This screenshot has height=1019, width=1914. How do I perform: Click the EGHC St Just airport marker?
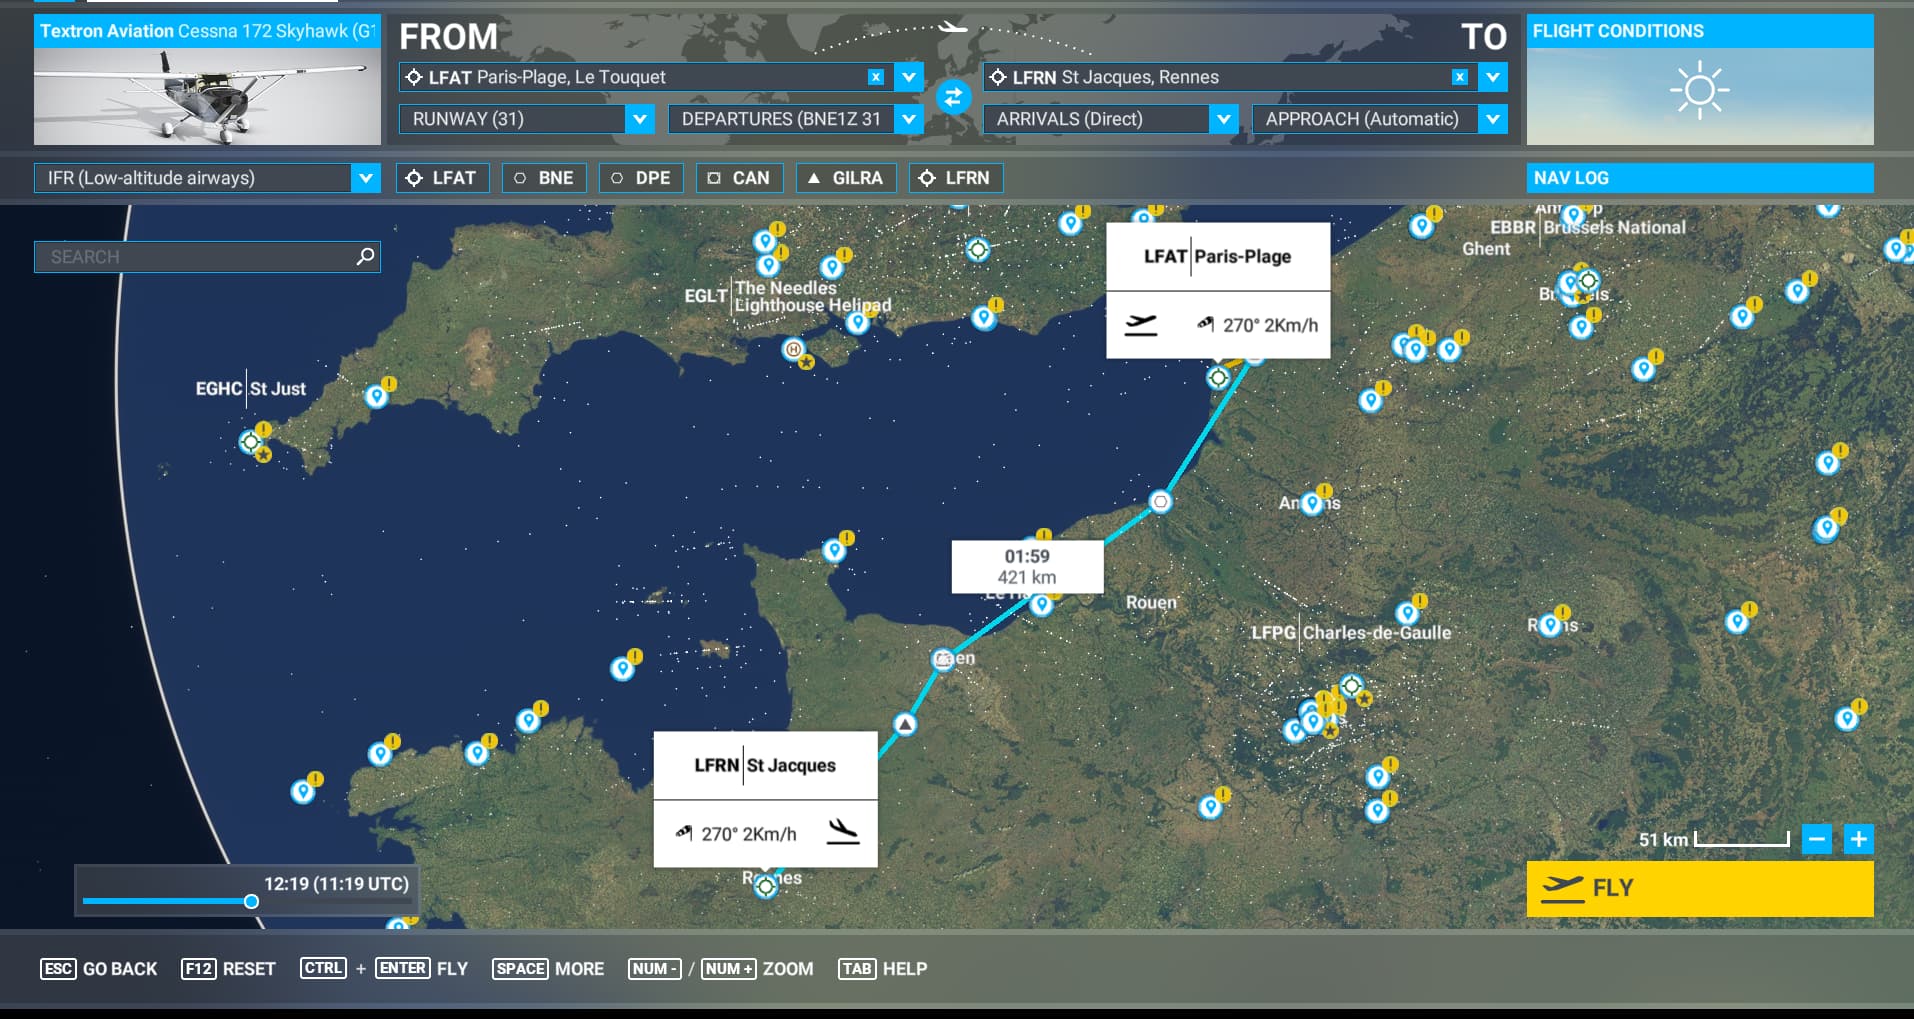coord(250,441)
